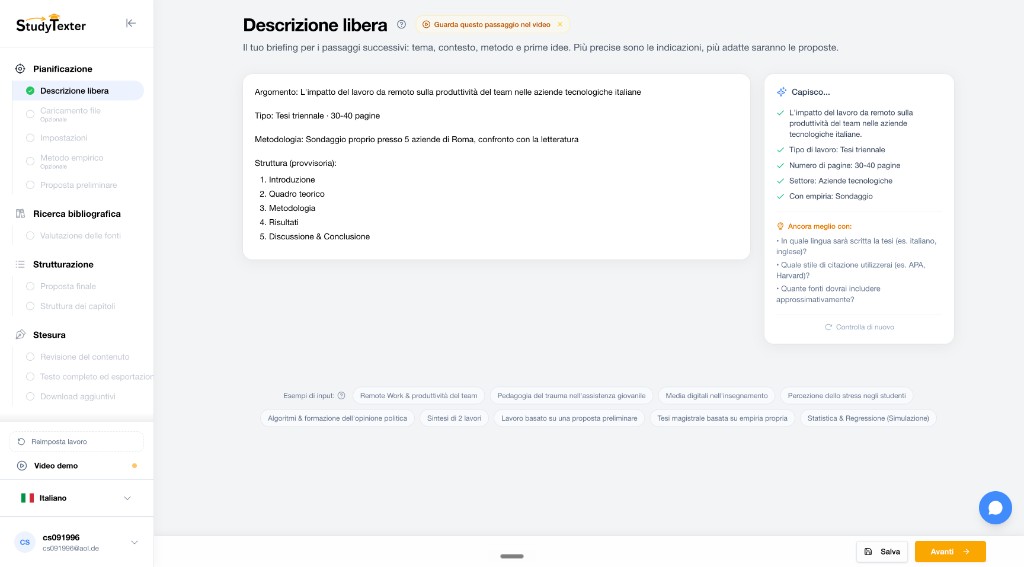The image size is (1024, 567).
Task: Click the sparkle icon beside Capisco
Action: 781,92
